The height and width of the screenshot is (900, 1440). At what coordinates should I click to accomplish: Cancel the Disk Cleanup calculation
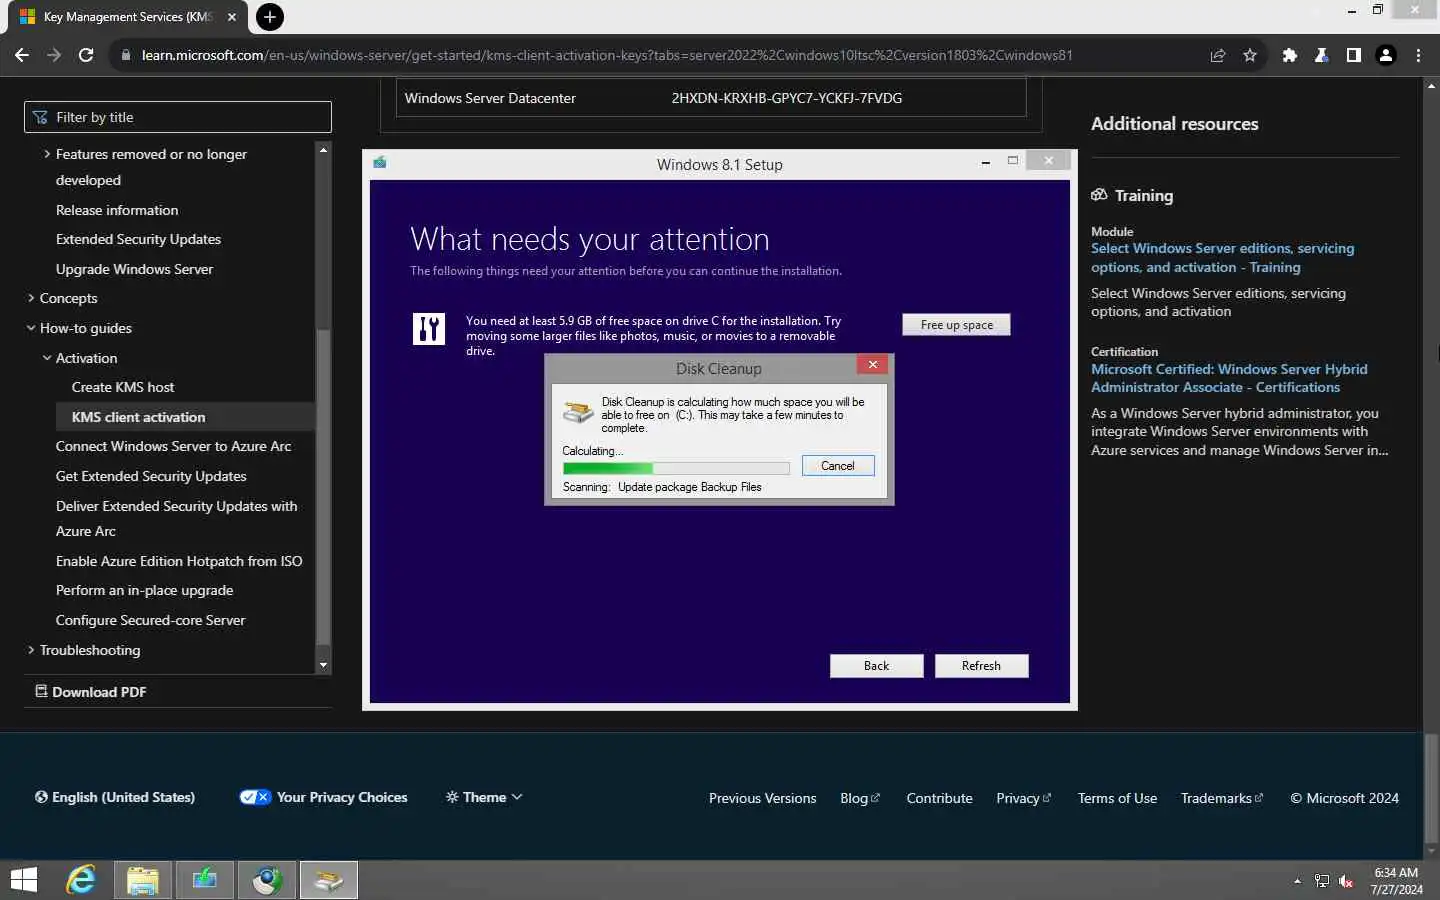click(838, 466)
